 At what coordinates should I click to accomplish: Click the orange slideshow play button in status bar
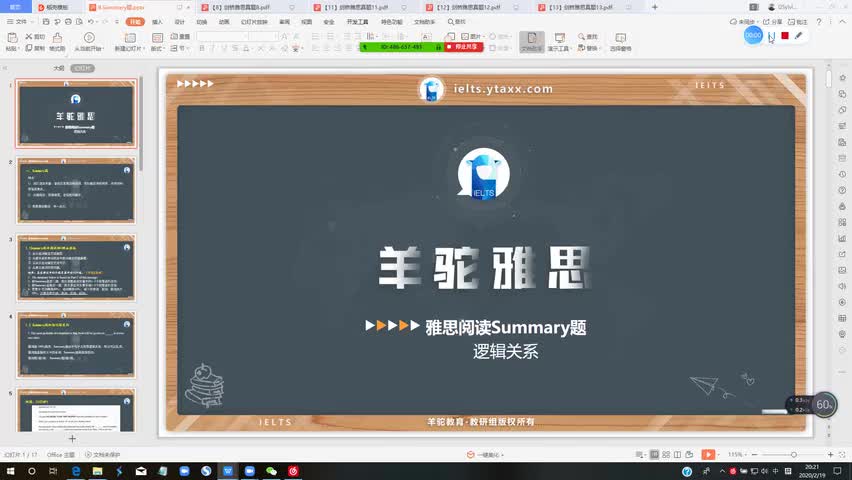click(708, 454)
